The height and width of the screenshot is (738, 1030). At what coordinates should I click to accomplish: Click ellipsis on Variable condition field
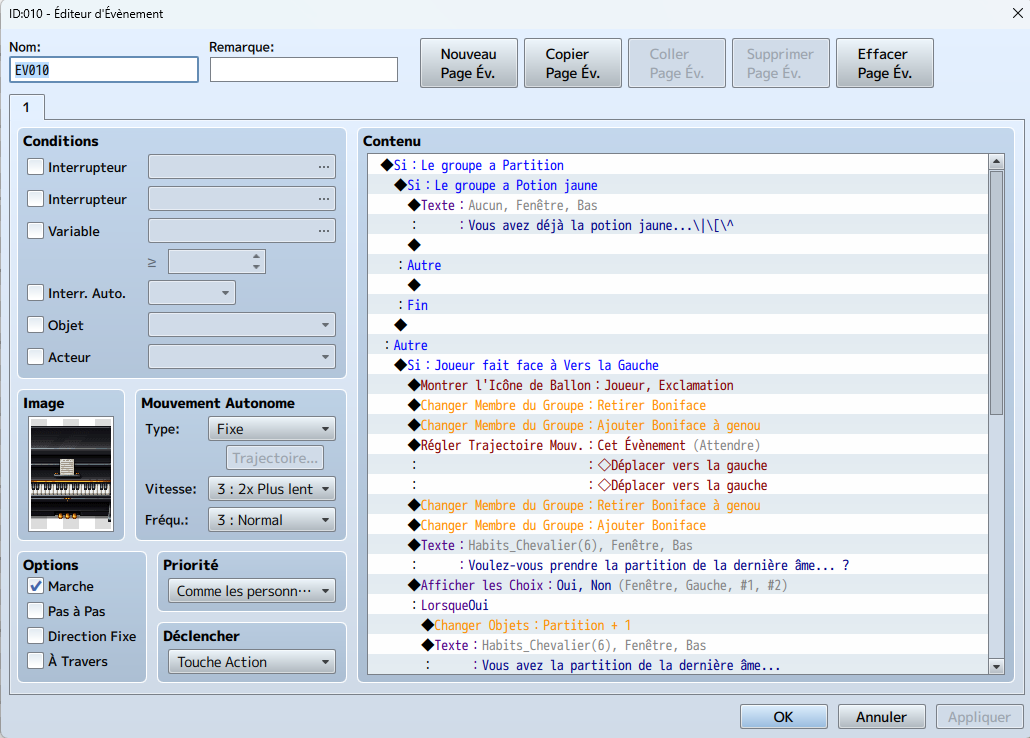pos(323,231)
